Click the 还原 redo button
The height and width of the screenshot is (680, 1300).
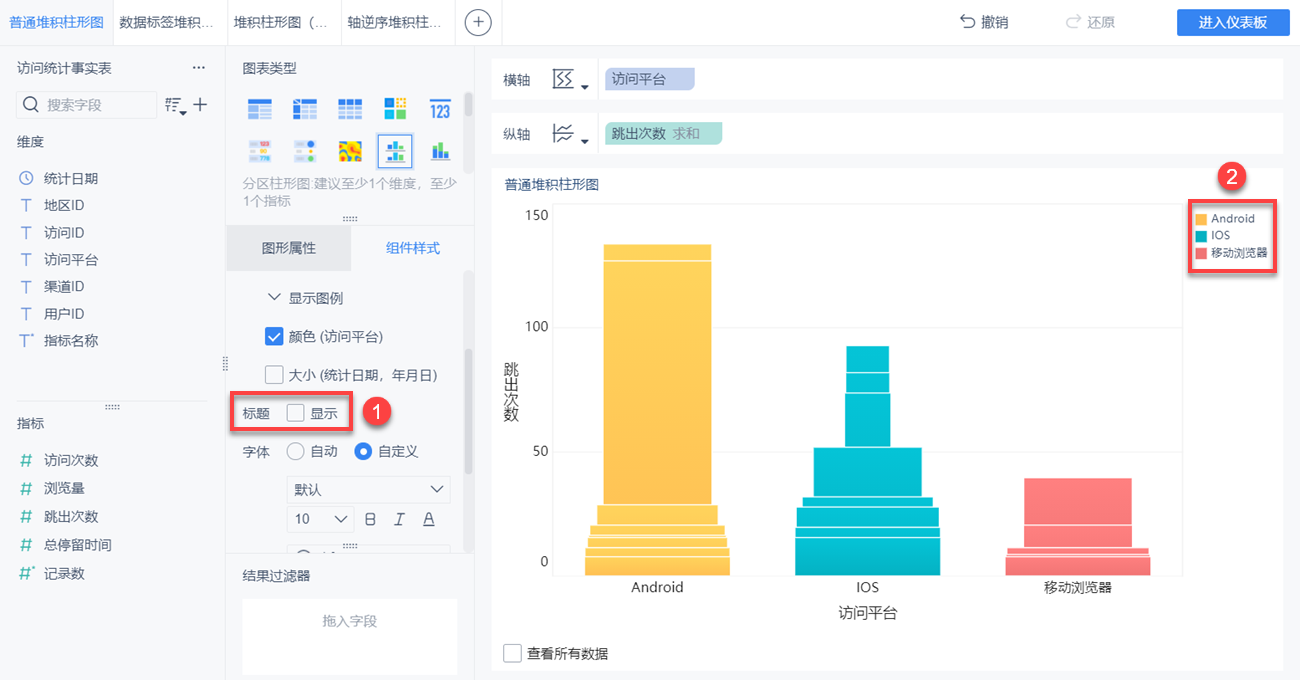point(1090,22)
